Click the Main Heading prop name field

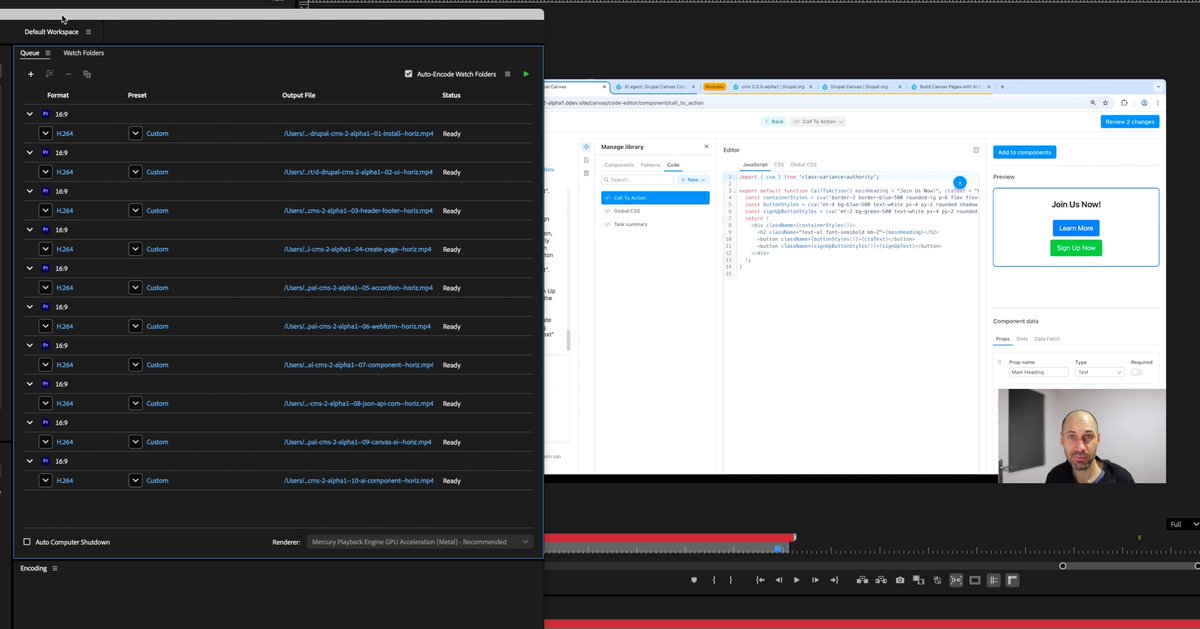click(x=1039, y=372)
